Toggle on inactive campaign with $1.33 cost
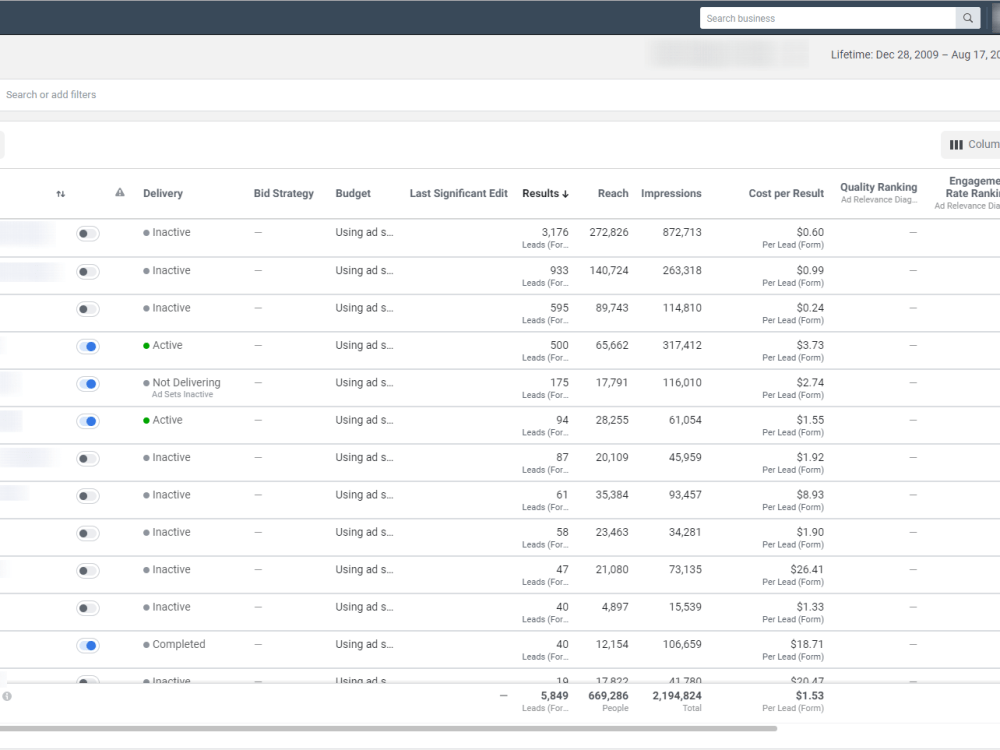Viewport: 1000px width, 750px height. [x=88, y=608]
